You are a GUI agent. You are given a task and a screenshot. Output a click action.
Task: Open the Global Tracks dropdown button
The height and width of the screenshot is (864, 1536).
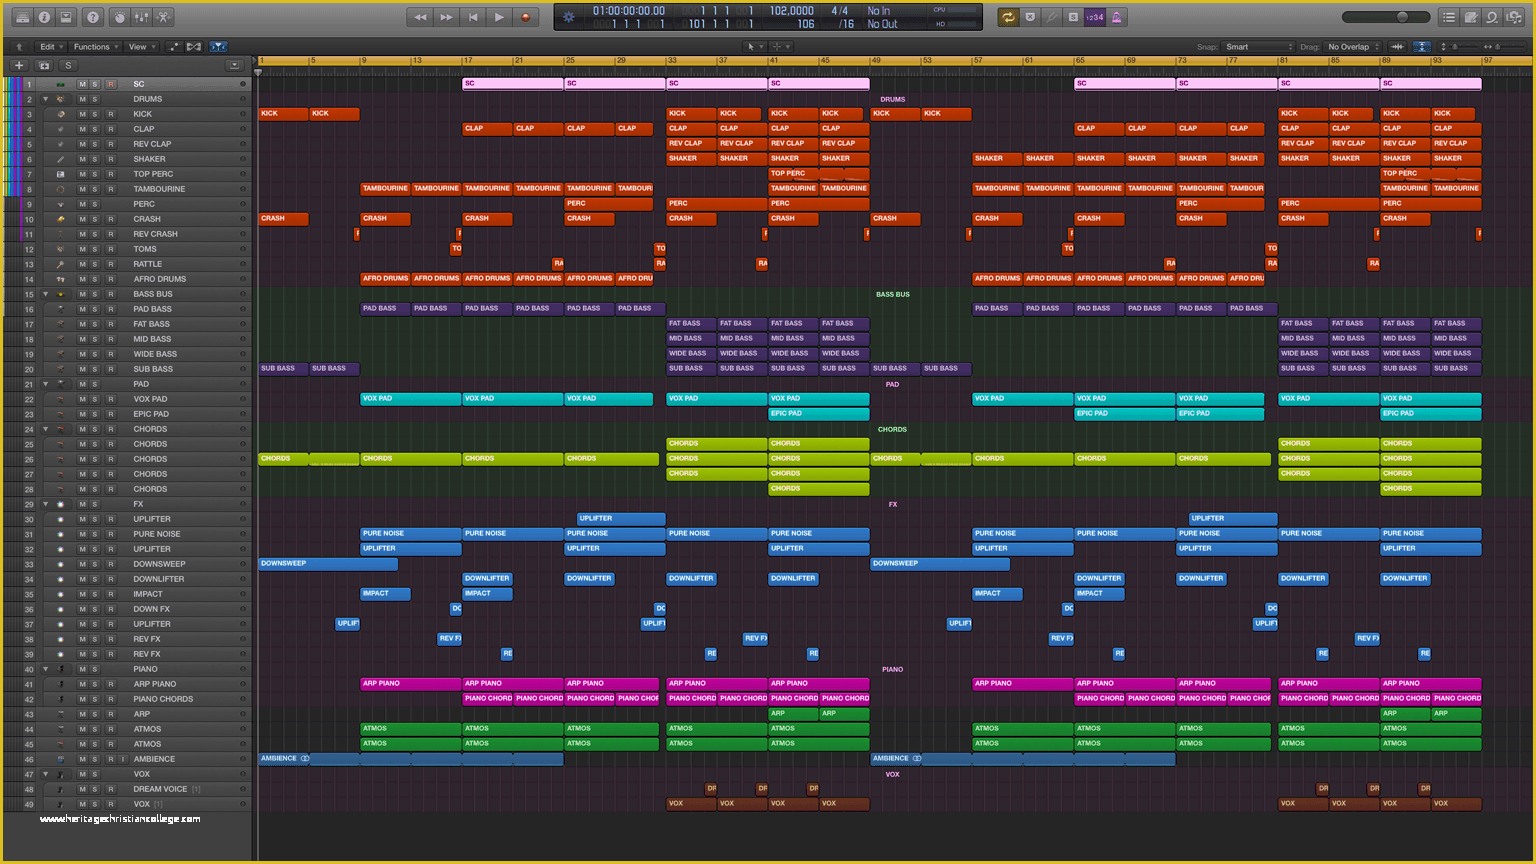click(234, 65)
